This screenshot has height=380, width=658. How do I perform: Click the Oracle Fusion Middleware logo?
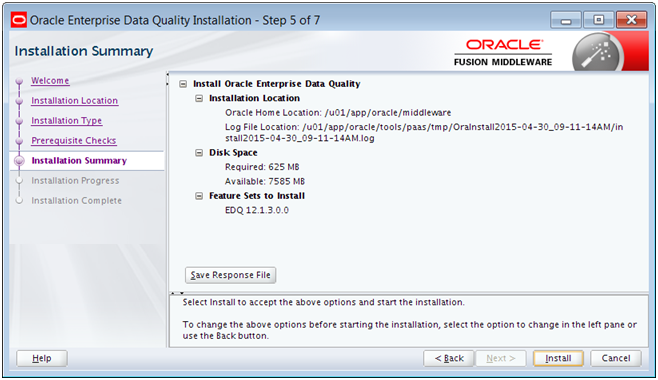[503, 52]
